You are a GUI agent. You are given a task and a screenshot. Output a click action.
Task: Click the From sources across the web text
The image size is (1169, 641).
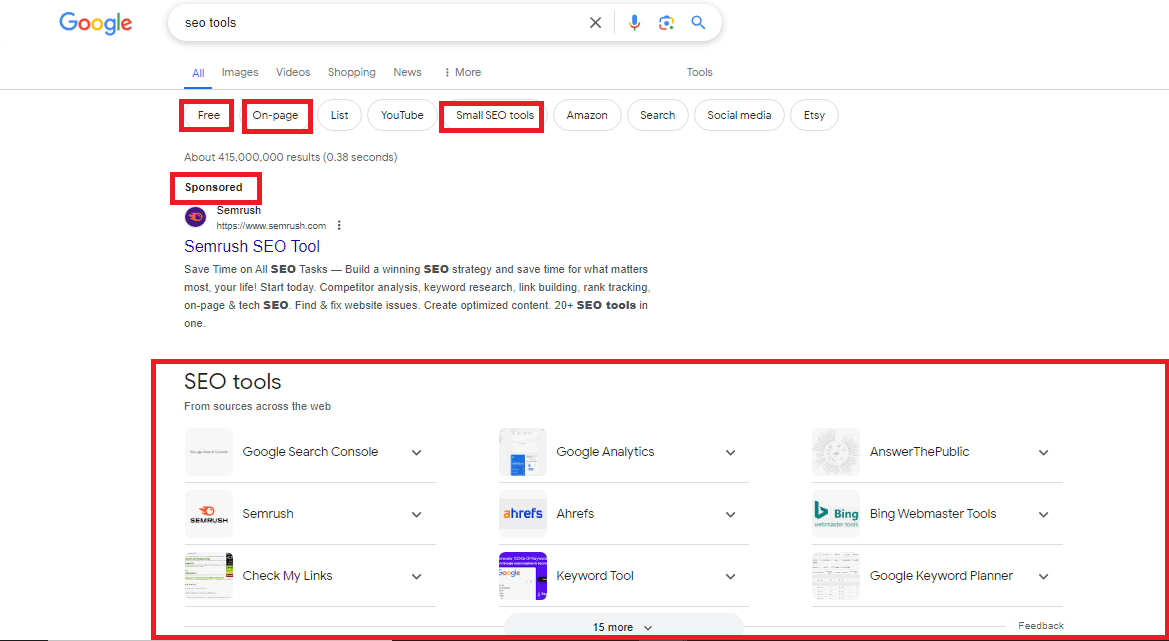[x=257, y=406]
